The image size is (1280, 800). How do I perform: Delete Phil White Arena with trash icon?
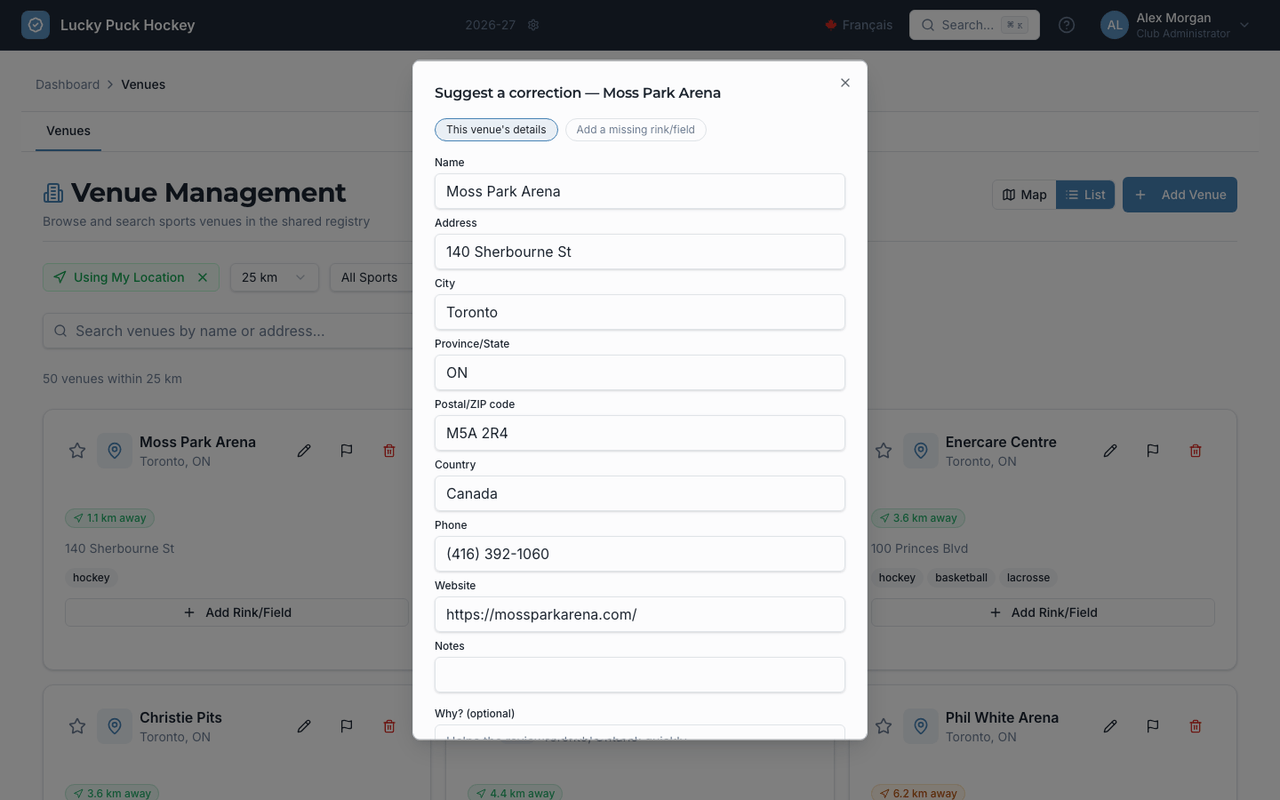(1195, 727)
